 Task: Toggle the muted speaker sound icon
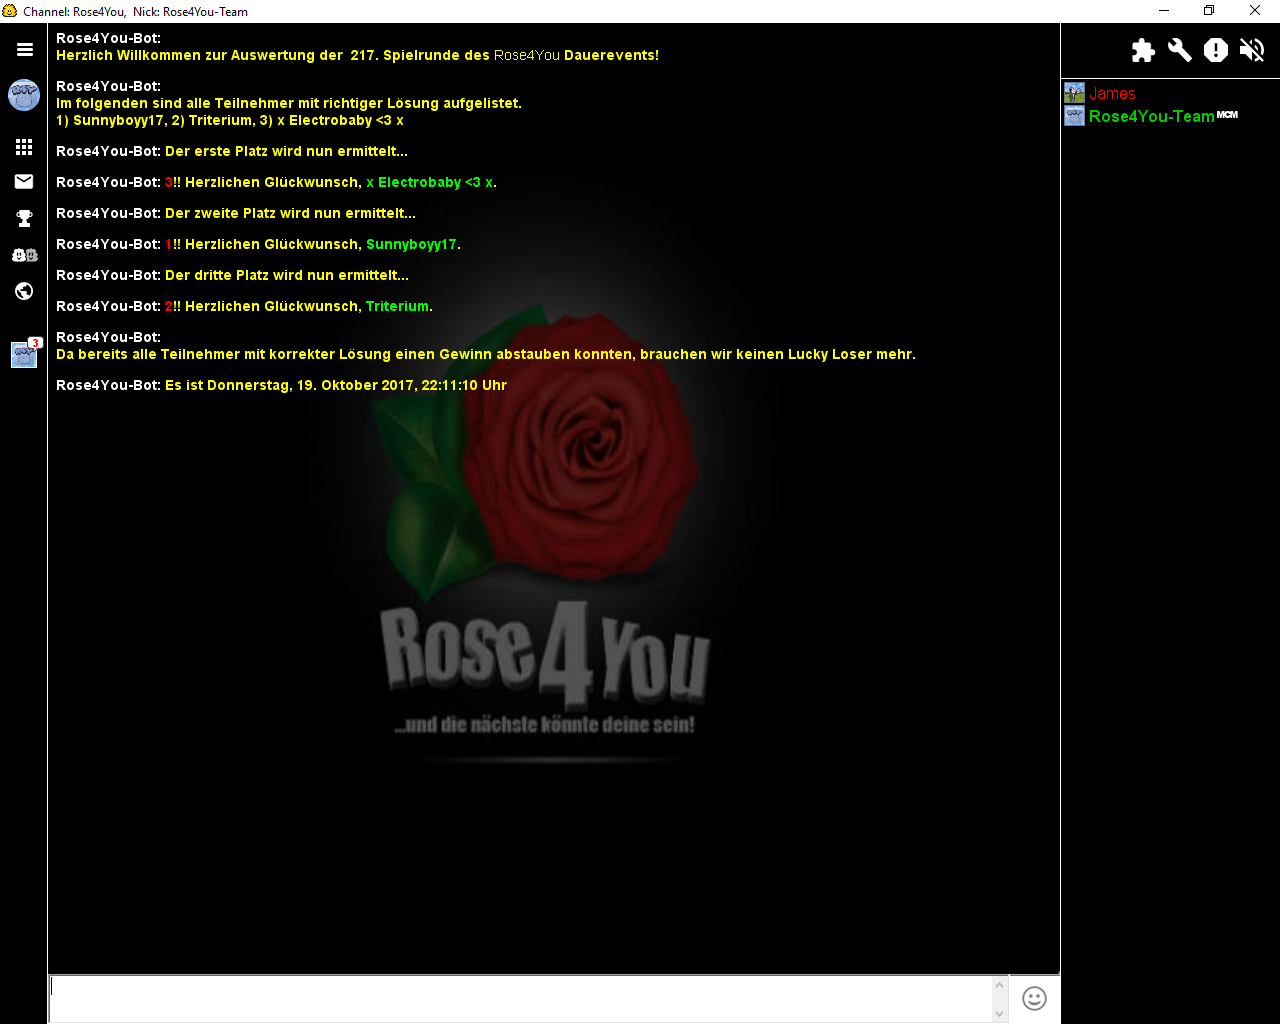[x=1252, y=50]
